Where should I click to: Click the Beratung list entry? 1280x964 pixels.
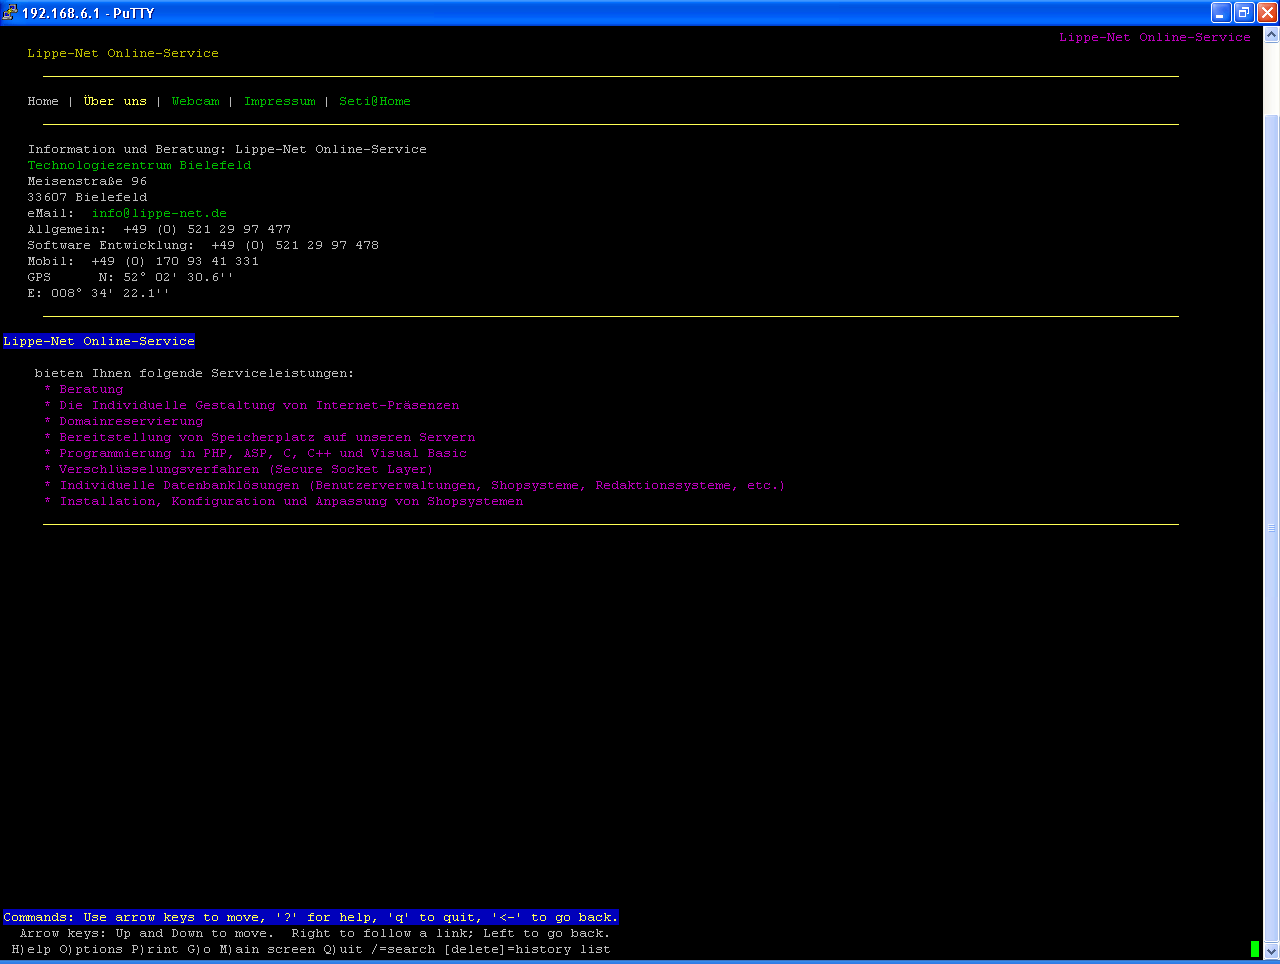click(91, 389)
